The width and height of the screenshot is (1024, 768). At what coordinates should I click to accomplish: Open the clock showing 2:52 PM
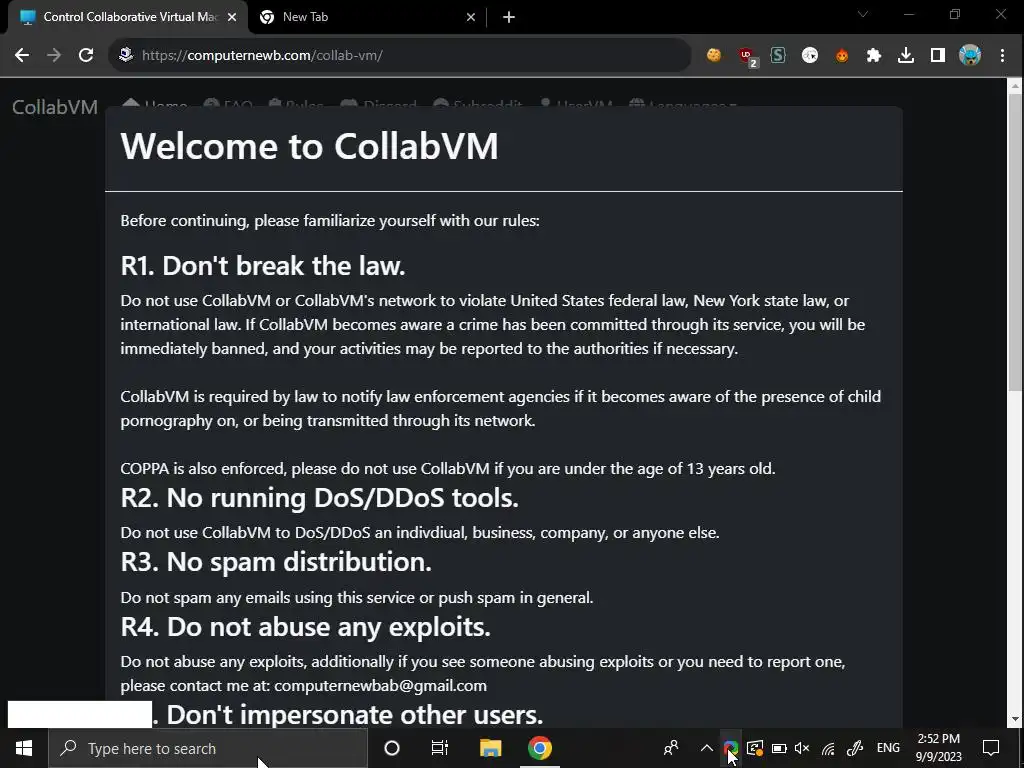click(x=938, y=748)
